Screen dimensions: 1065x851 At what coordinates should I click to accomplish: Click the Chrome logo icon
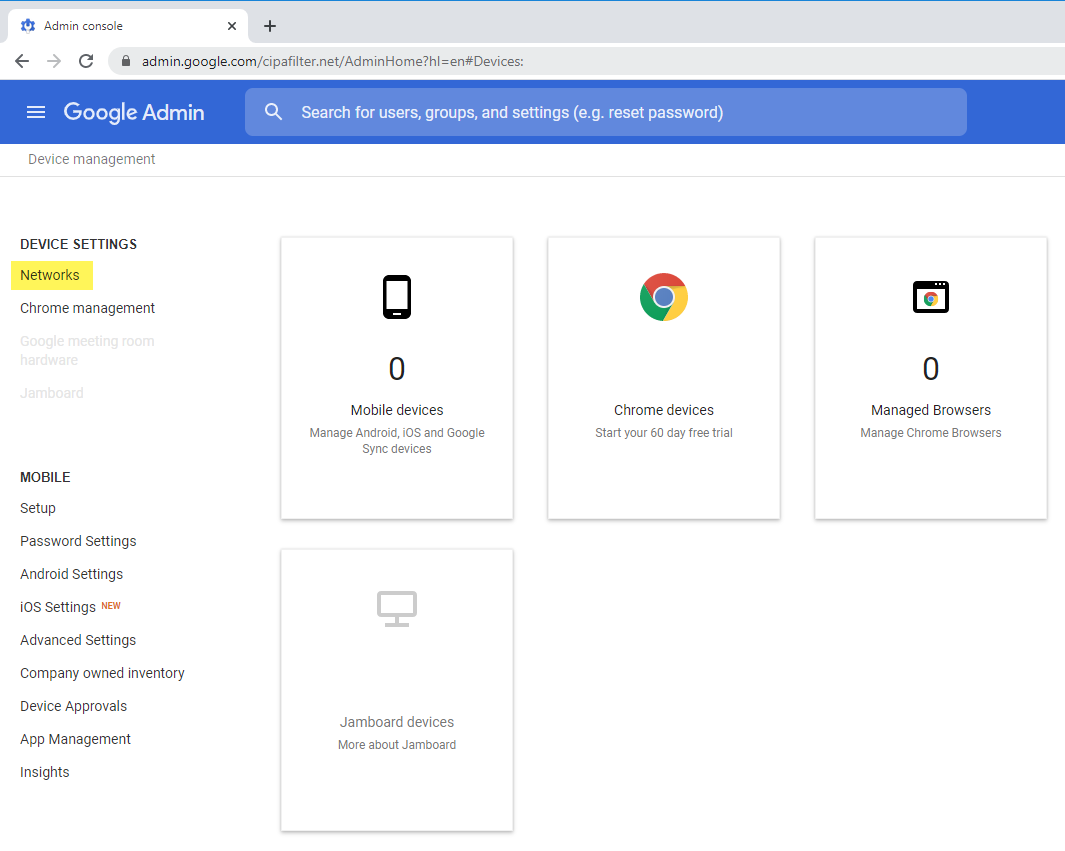click(x=664, y=297)
